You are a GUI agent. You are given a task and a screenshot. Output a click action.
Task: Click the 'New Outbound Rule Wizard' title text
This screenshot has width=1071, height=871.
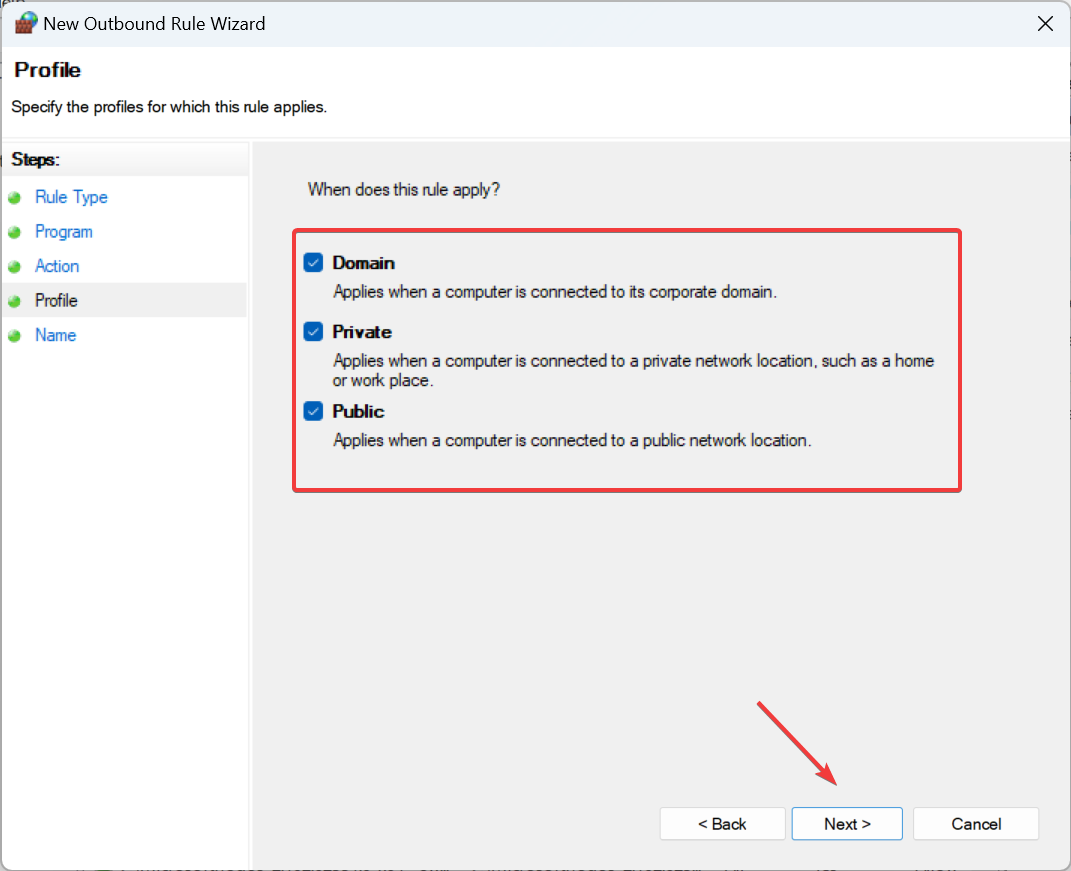(154, 24)
